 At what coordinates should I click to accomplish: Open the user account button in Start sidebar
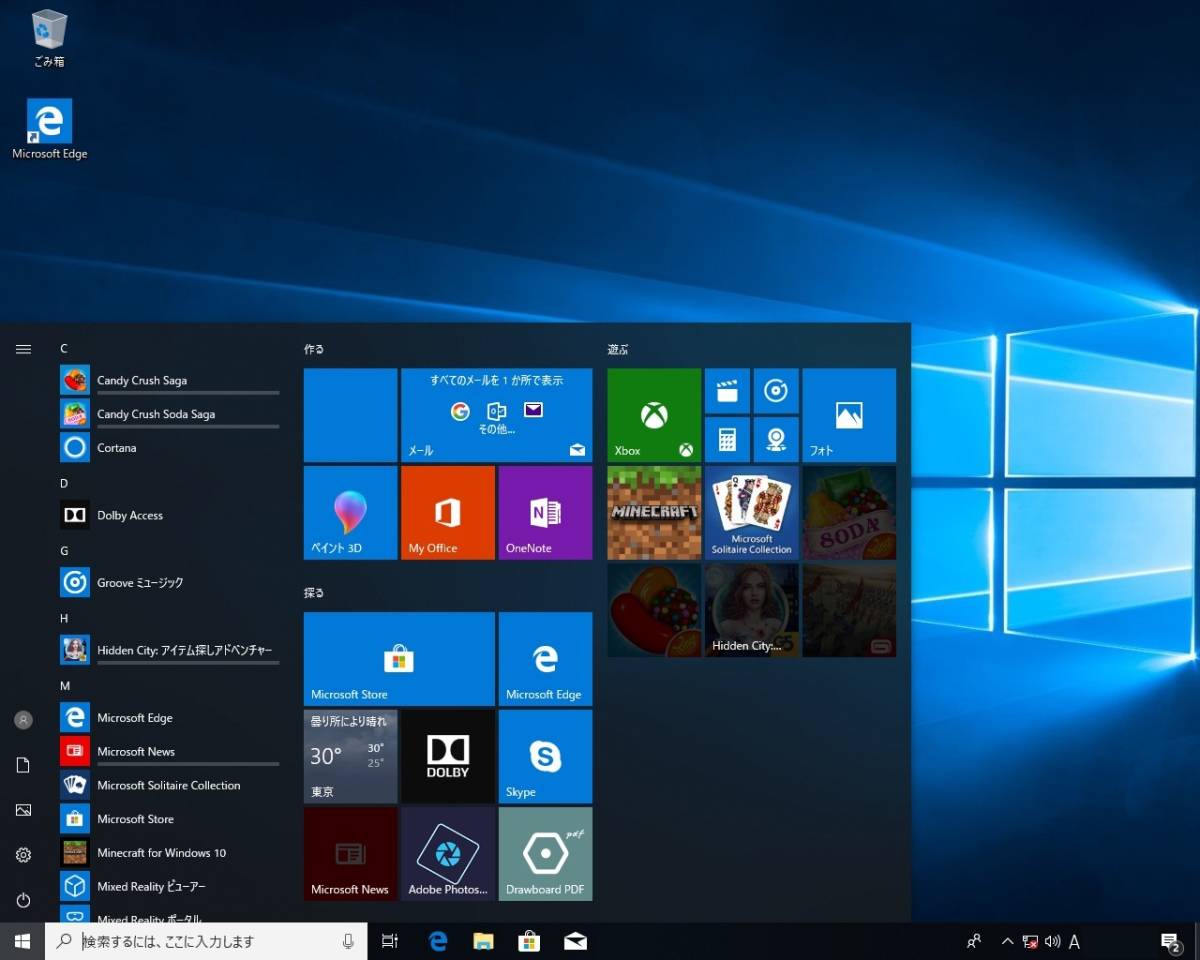coord(23,720)
